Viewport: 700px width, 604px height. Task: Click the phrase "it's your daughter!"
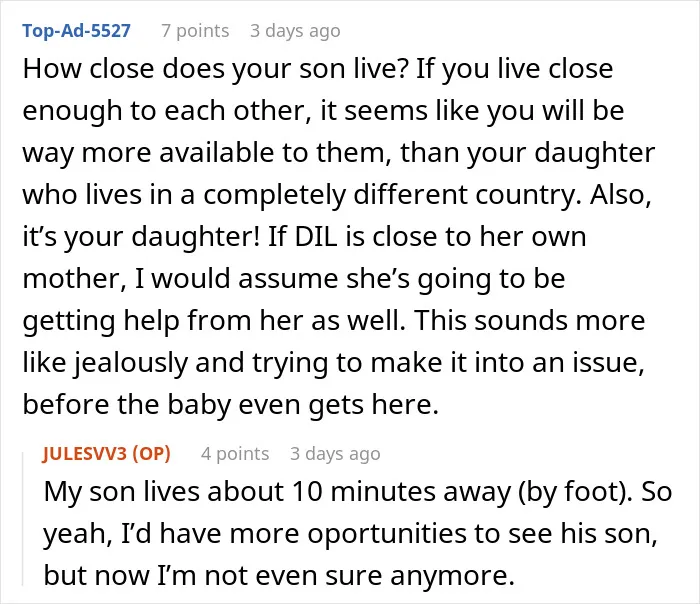tap(141, 237)
